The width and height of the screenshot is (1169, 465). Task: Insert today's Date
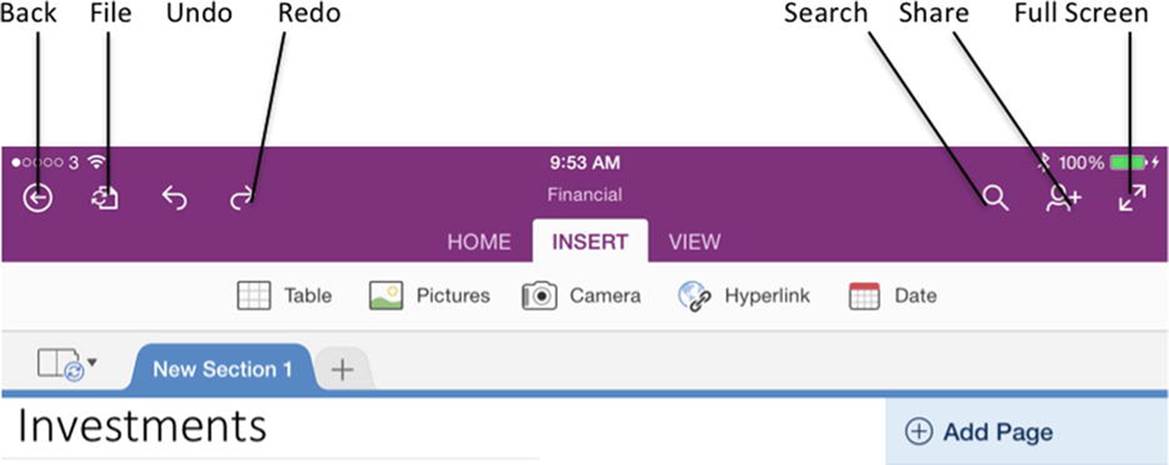click(892, 296)
